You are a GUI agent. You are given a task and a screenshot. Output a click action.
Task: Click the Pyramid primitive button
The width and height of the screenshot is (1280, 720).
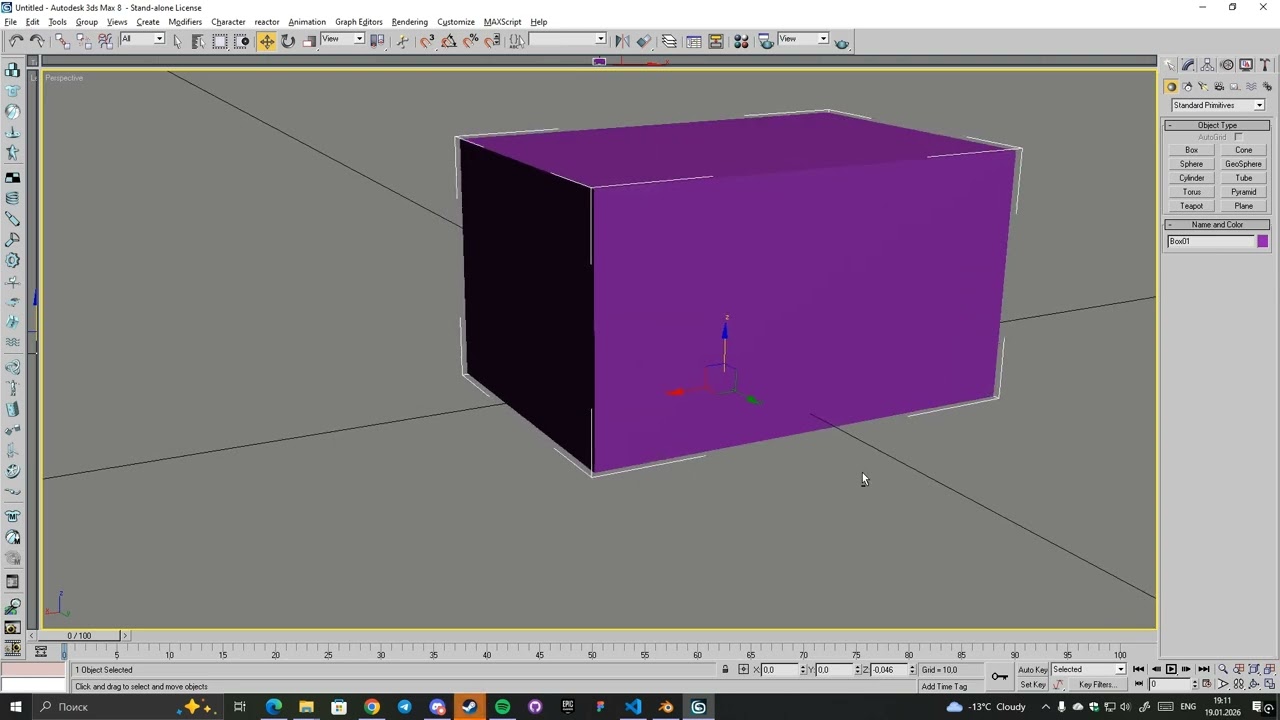pos(1243,192)
